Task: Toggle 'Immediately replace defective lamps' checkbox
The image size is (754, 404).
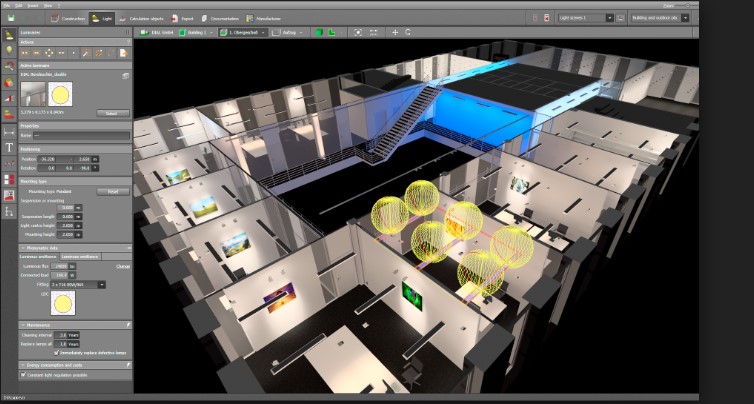Action: coord(56,352)
